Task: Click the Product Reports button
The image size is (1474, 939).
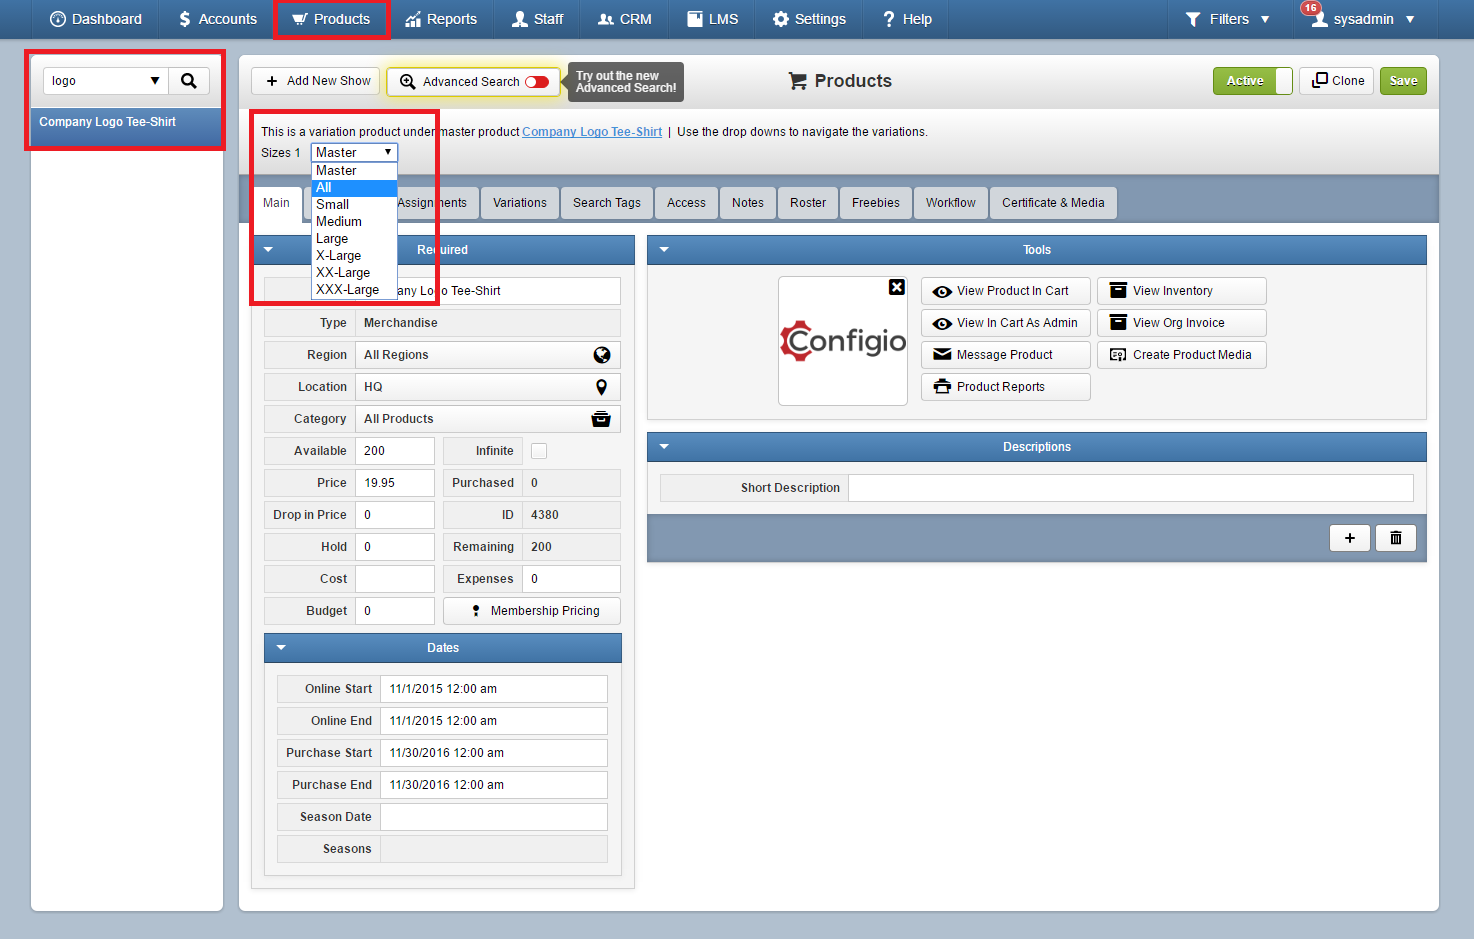Action: pos(1005,387)
